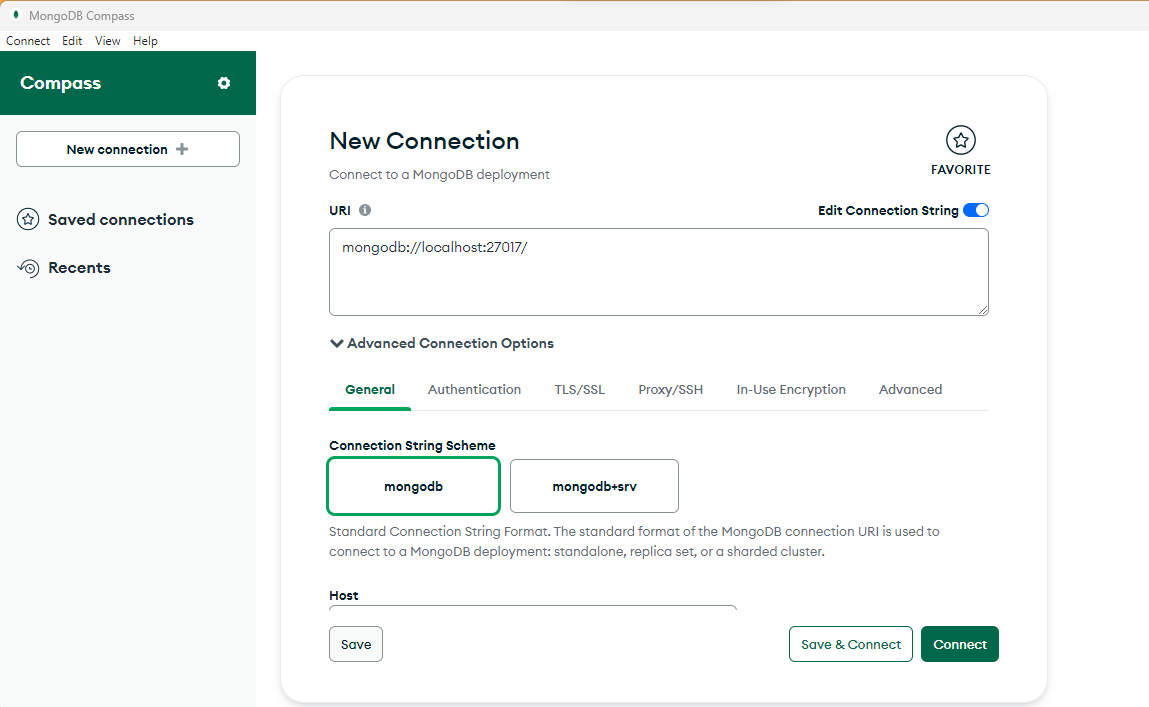
Task: Switch to the TLS/SSL tab
Action: pyautogui.click(x=580, y=390)
